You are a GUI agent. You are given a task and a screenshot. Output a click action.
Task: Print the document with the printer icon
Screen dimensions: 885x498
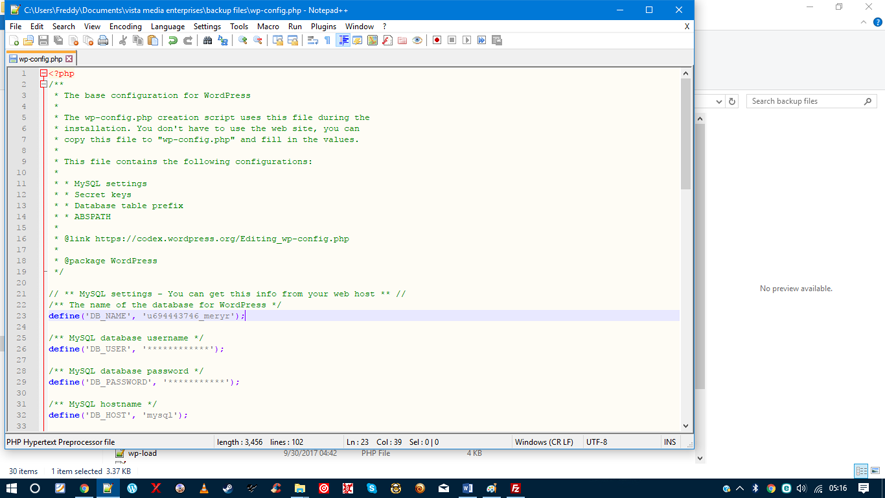click(103, 40)
